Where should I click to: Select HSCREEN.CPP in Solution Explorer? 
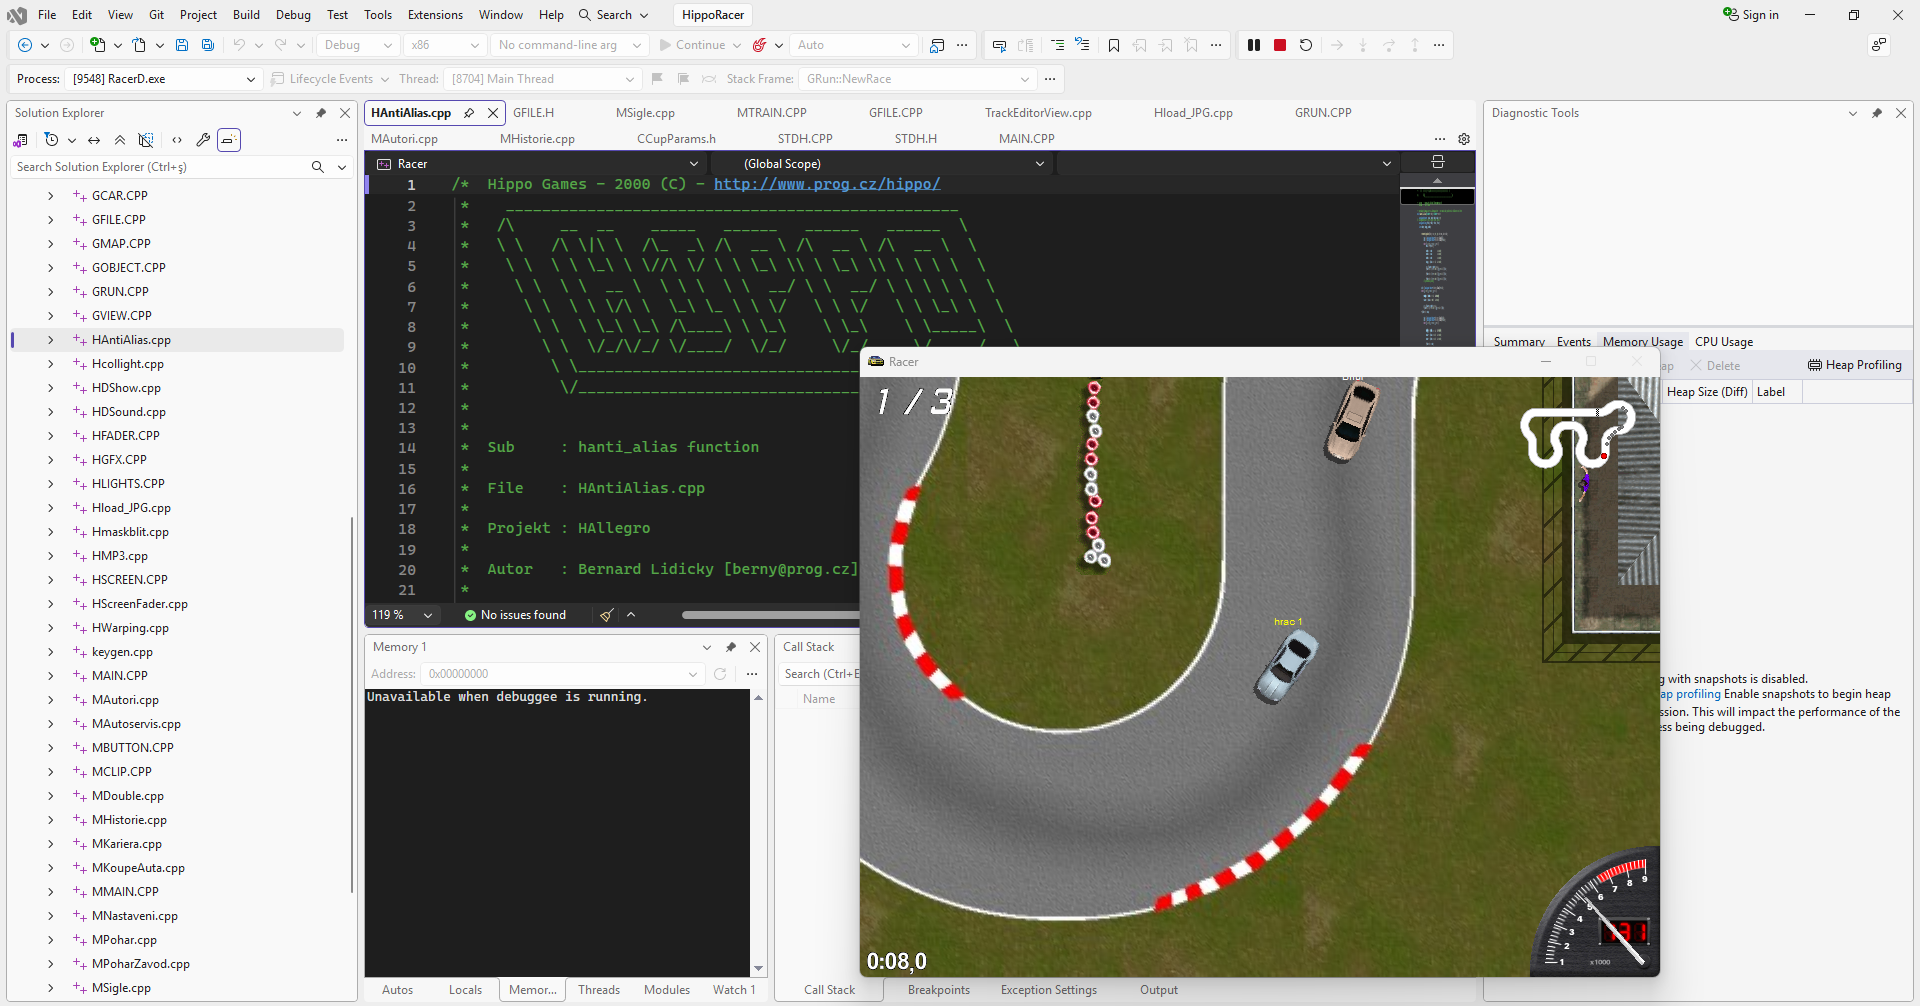130,580
